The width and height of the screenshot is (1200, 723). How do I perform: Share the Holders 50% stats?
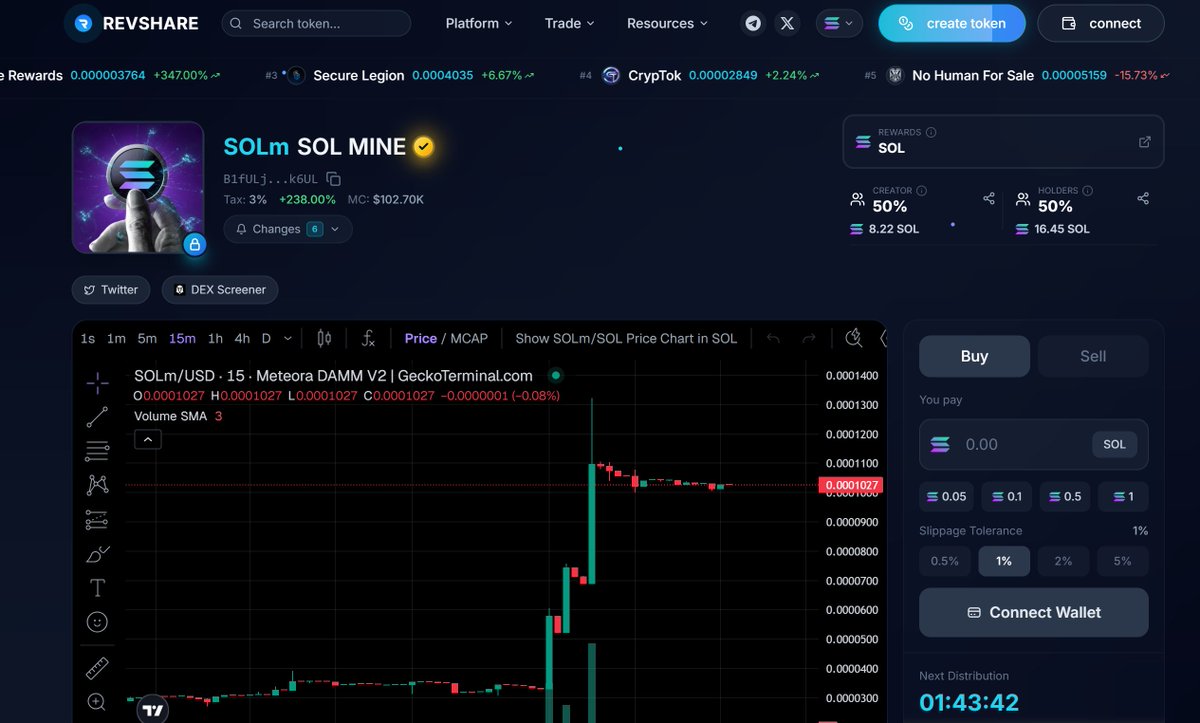click(x=1143, y=199)
